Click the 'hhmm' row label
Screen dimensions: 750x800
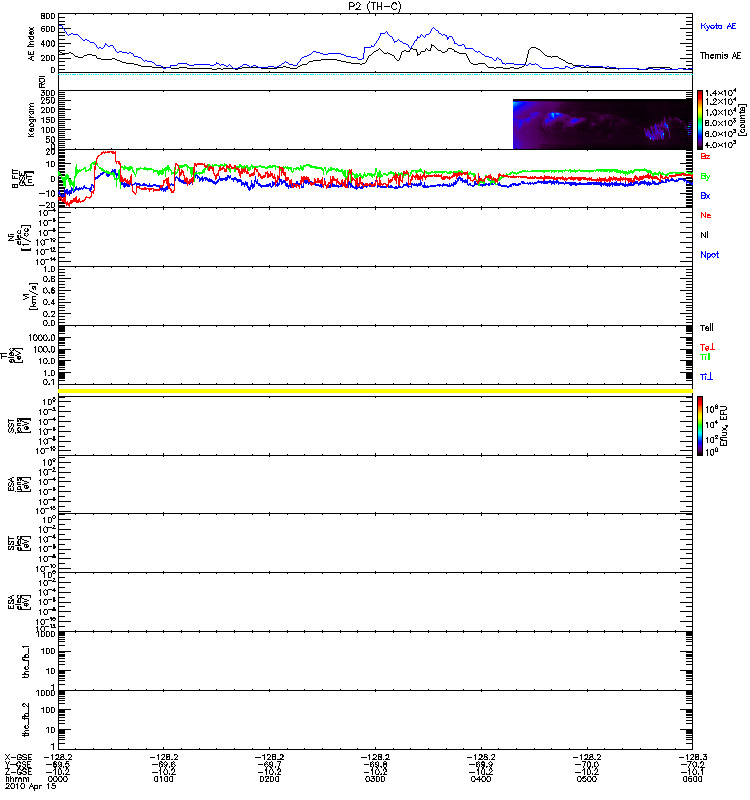tap(17, 779)
